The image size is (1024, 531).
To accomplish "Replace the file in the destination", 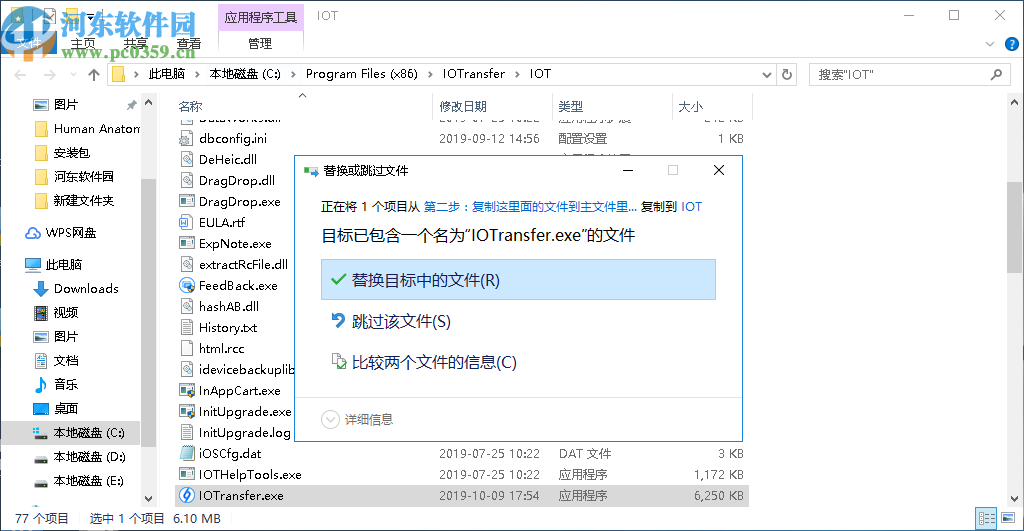I will [x=518, y=280].
